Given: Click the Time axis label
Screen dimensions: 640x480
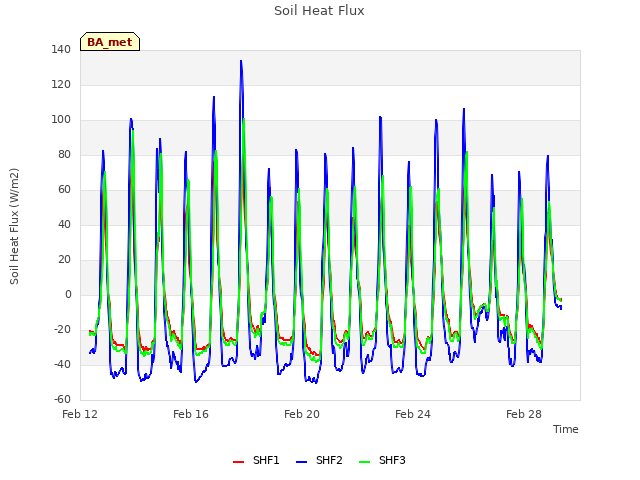Looking at the screenshot, I should [566, 429].
